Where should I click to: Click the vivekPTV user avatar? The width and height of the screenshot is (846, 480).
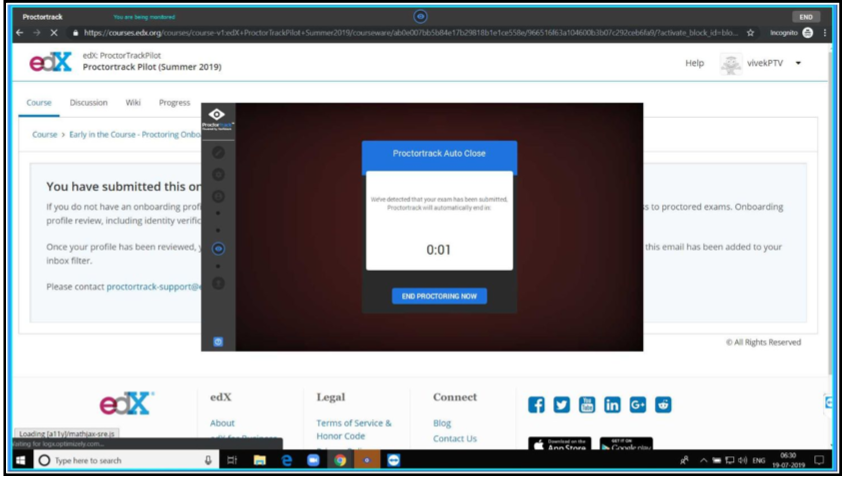tap(731, 64)
